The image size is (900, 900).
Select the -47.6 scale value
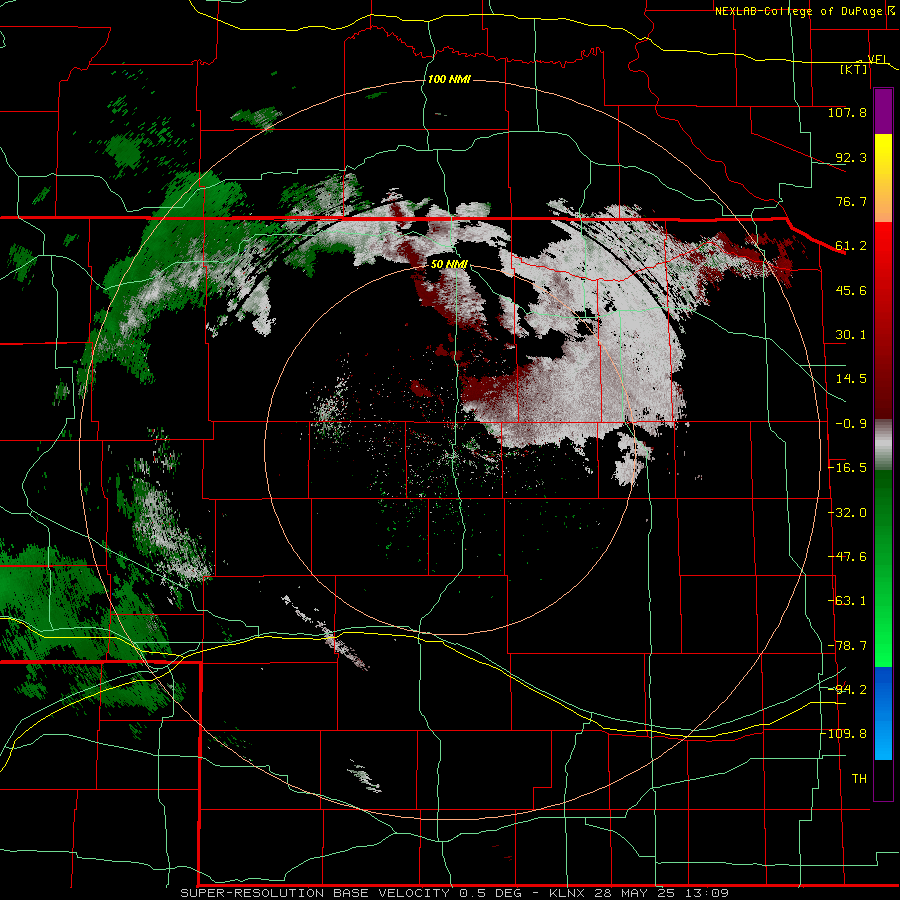pyautogui.click(x=847, y=557)
